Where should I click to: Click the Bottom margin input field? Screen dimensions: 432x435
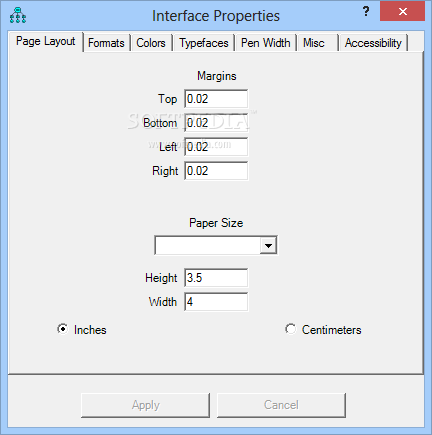point(216,123)
